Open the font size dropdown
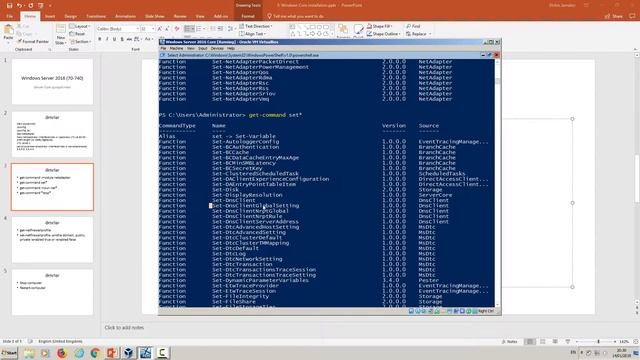Screen dimensions: 640x360 point(147,29)
